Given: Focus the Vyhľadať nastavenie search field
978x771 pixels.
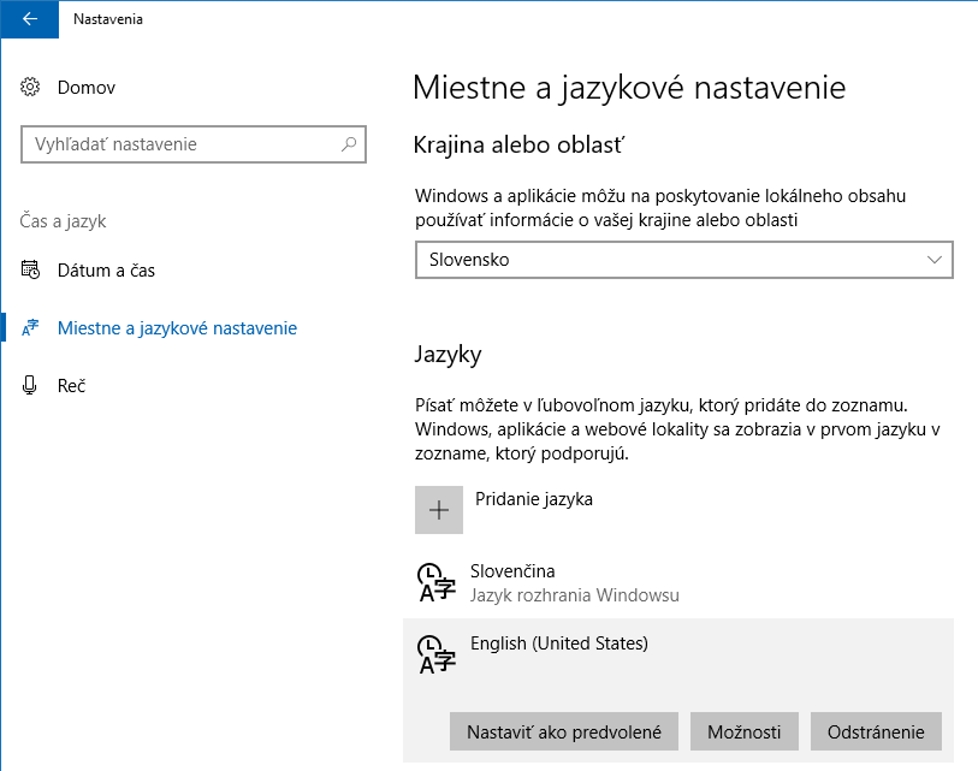Looking at the screenshot, I should pyautogui.click(x=180, y=144).
